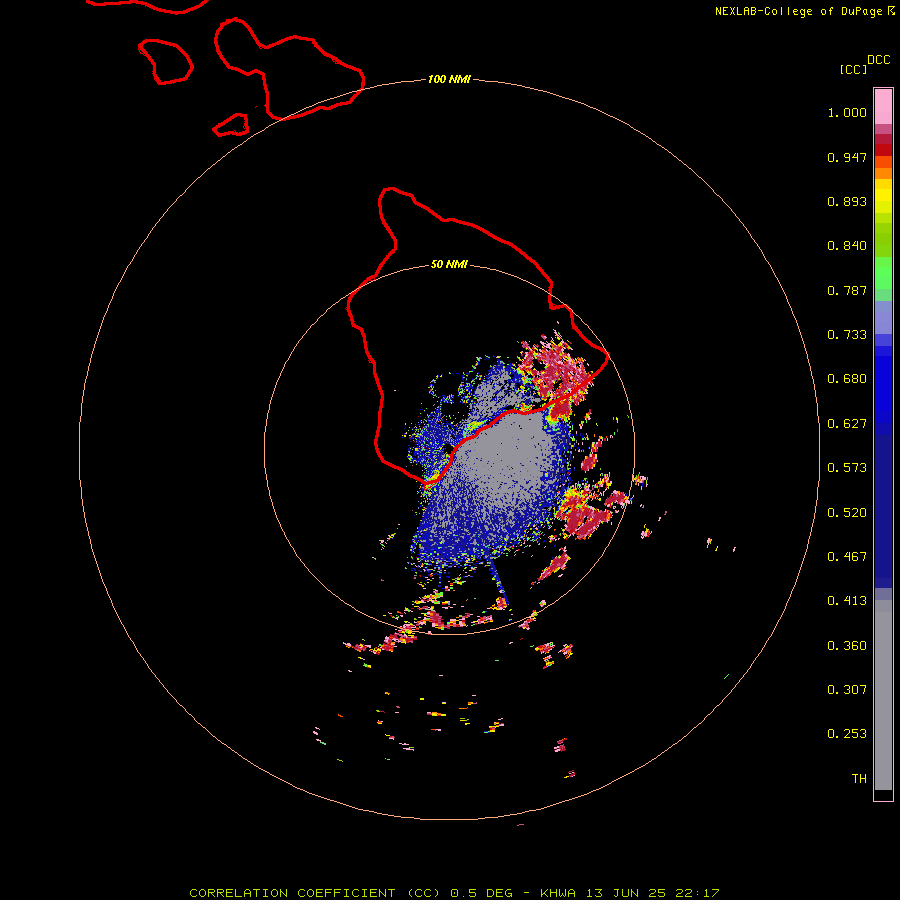Click the 0.947 scale value
Screen dimensions: 900x900
point(847,157)
